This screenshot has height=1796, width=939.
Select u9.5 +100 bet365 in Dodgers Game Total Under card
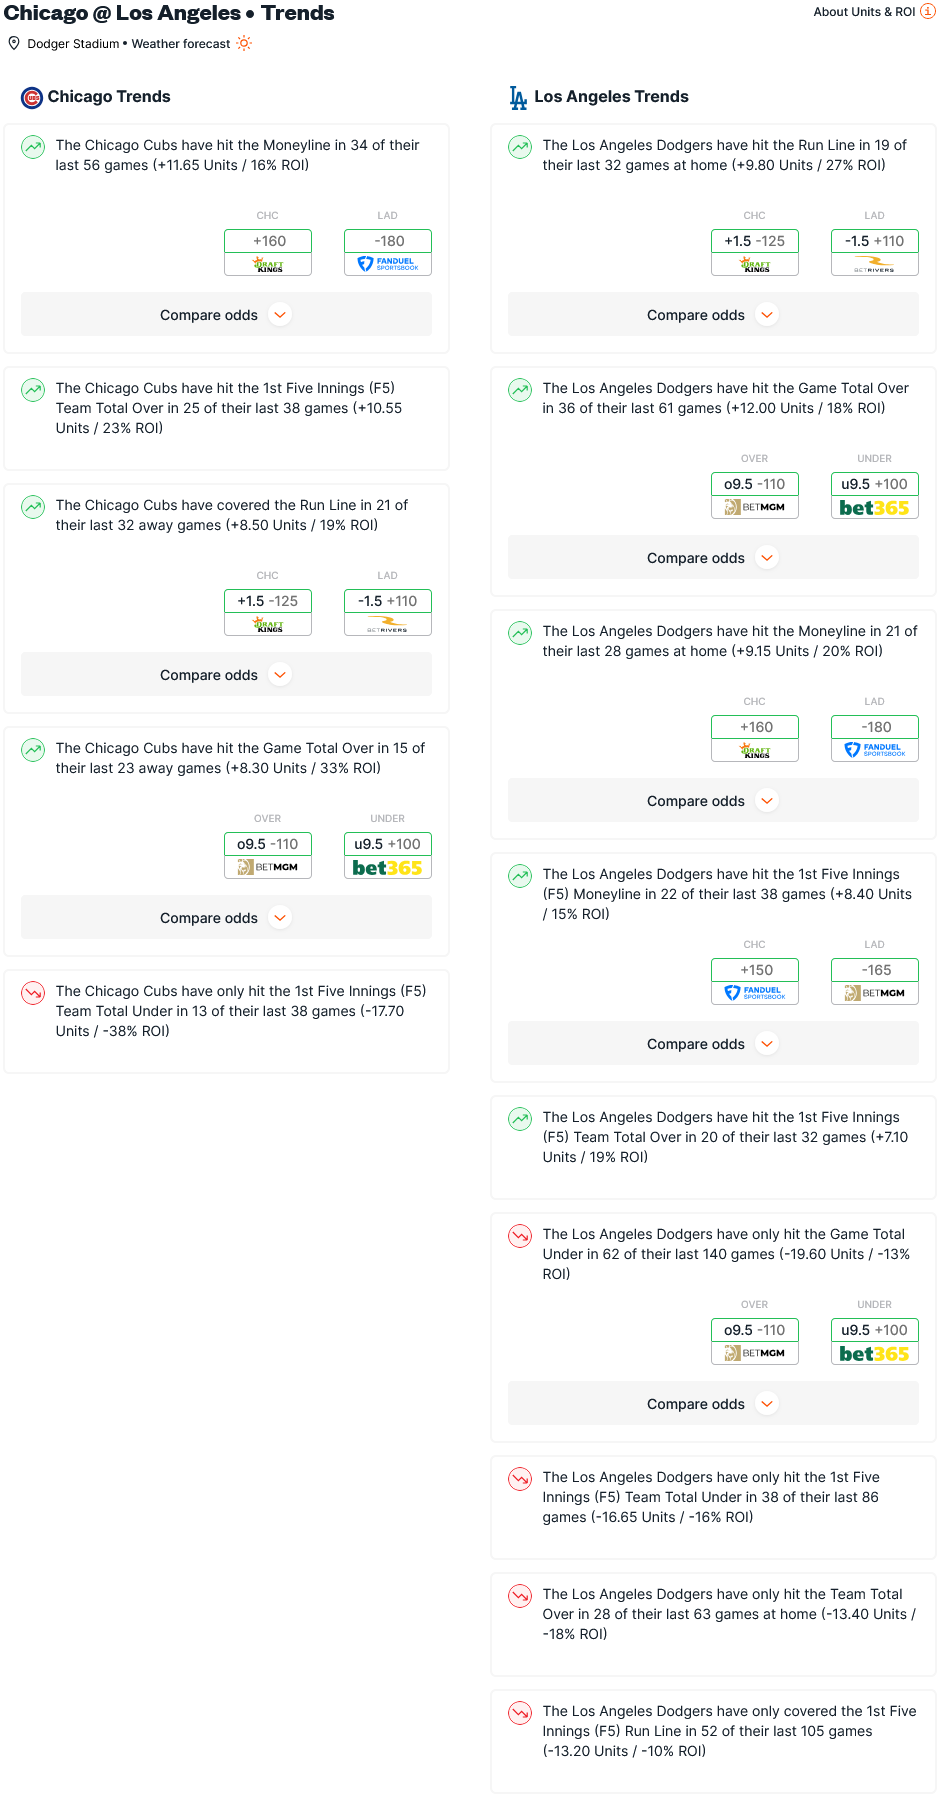coord(875,1341)
